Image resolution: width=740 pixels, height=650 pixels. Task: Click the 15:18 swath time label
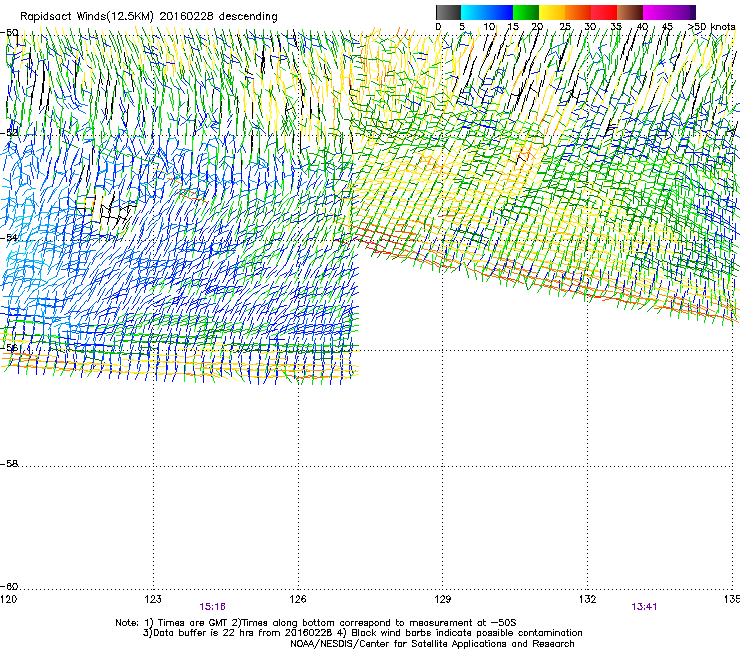212,607
